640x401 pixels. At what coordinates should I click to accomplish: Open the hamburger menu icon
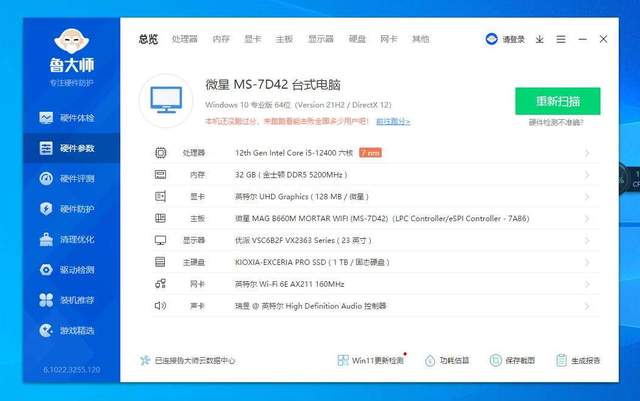[x=561, y=39]
